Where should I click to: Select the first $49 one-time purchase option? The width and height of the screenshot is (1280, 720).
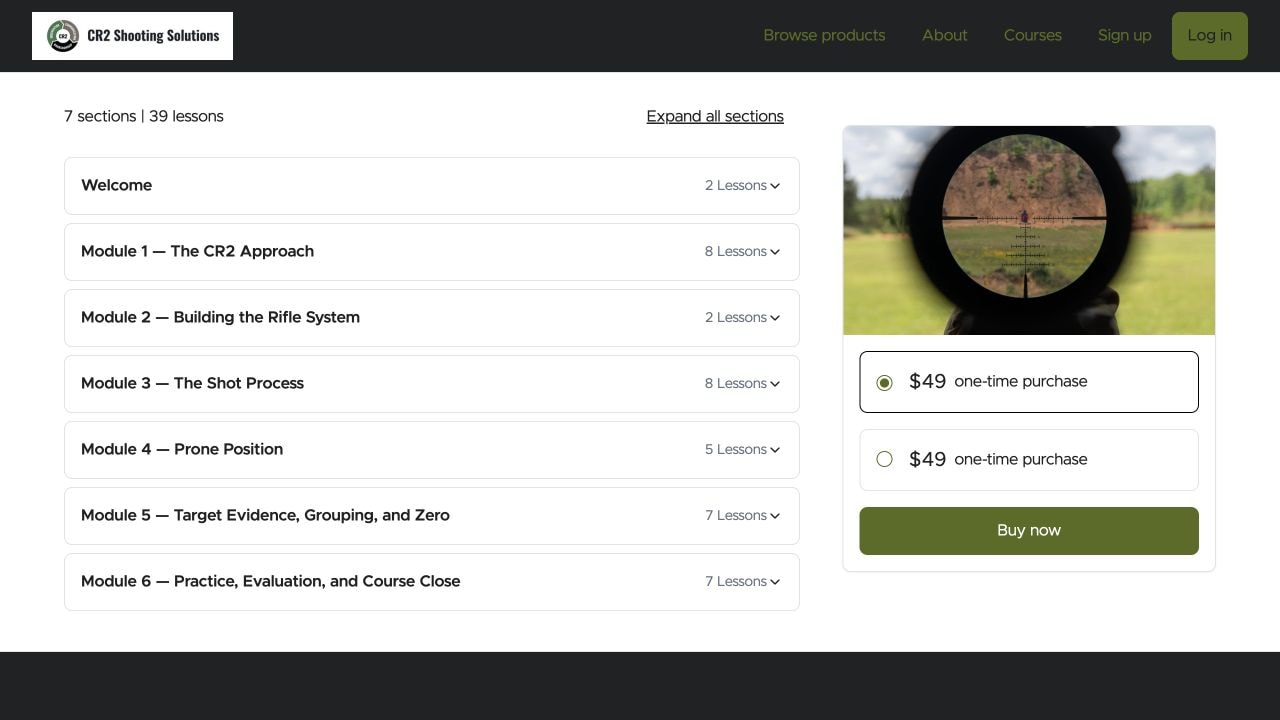[x=1029, y=382]
